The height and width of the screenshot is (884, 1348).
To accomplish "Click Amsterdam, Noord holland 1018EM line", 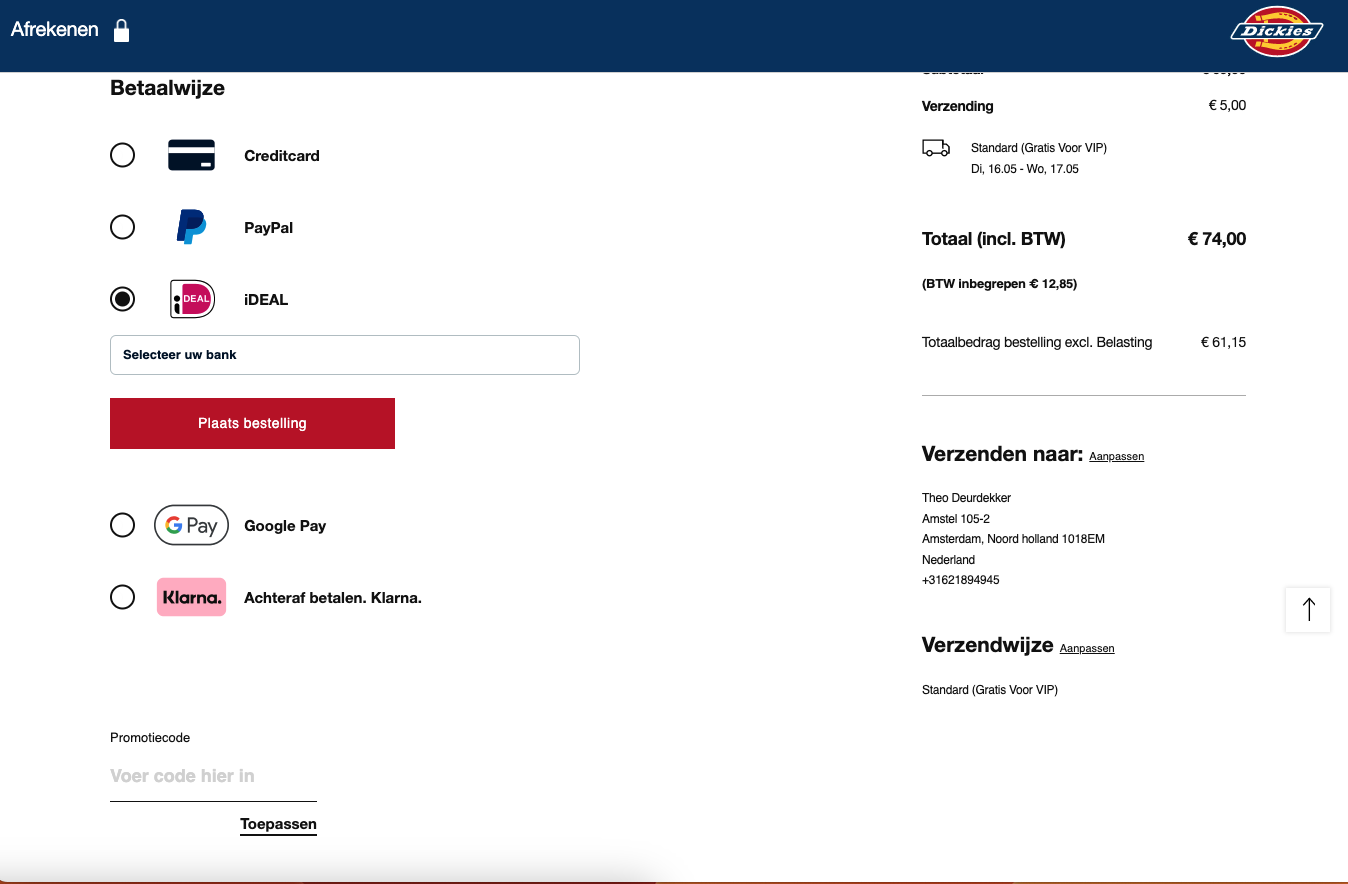I will tap(1014, 539).
